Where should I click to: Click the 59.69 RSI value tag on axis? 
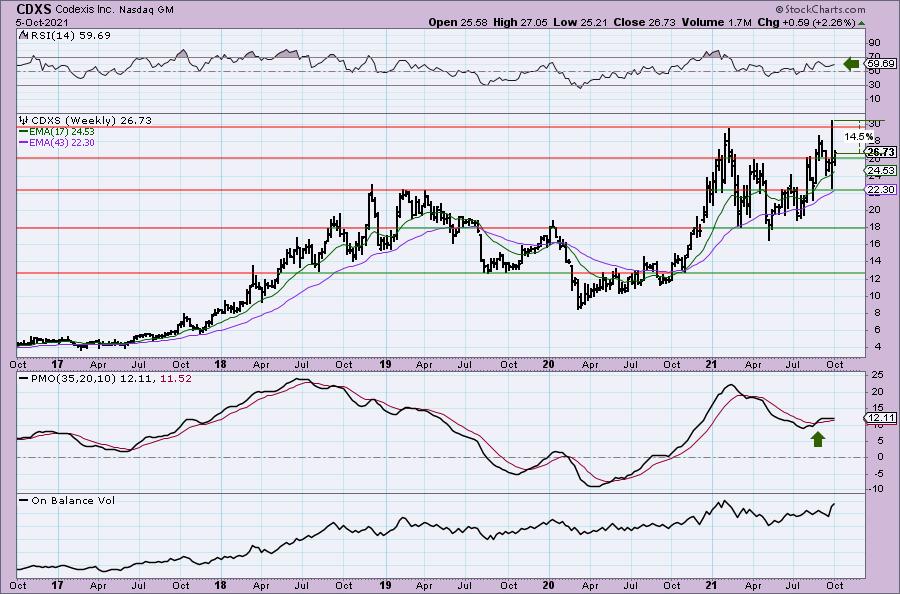click(x=881, y=64)
